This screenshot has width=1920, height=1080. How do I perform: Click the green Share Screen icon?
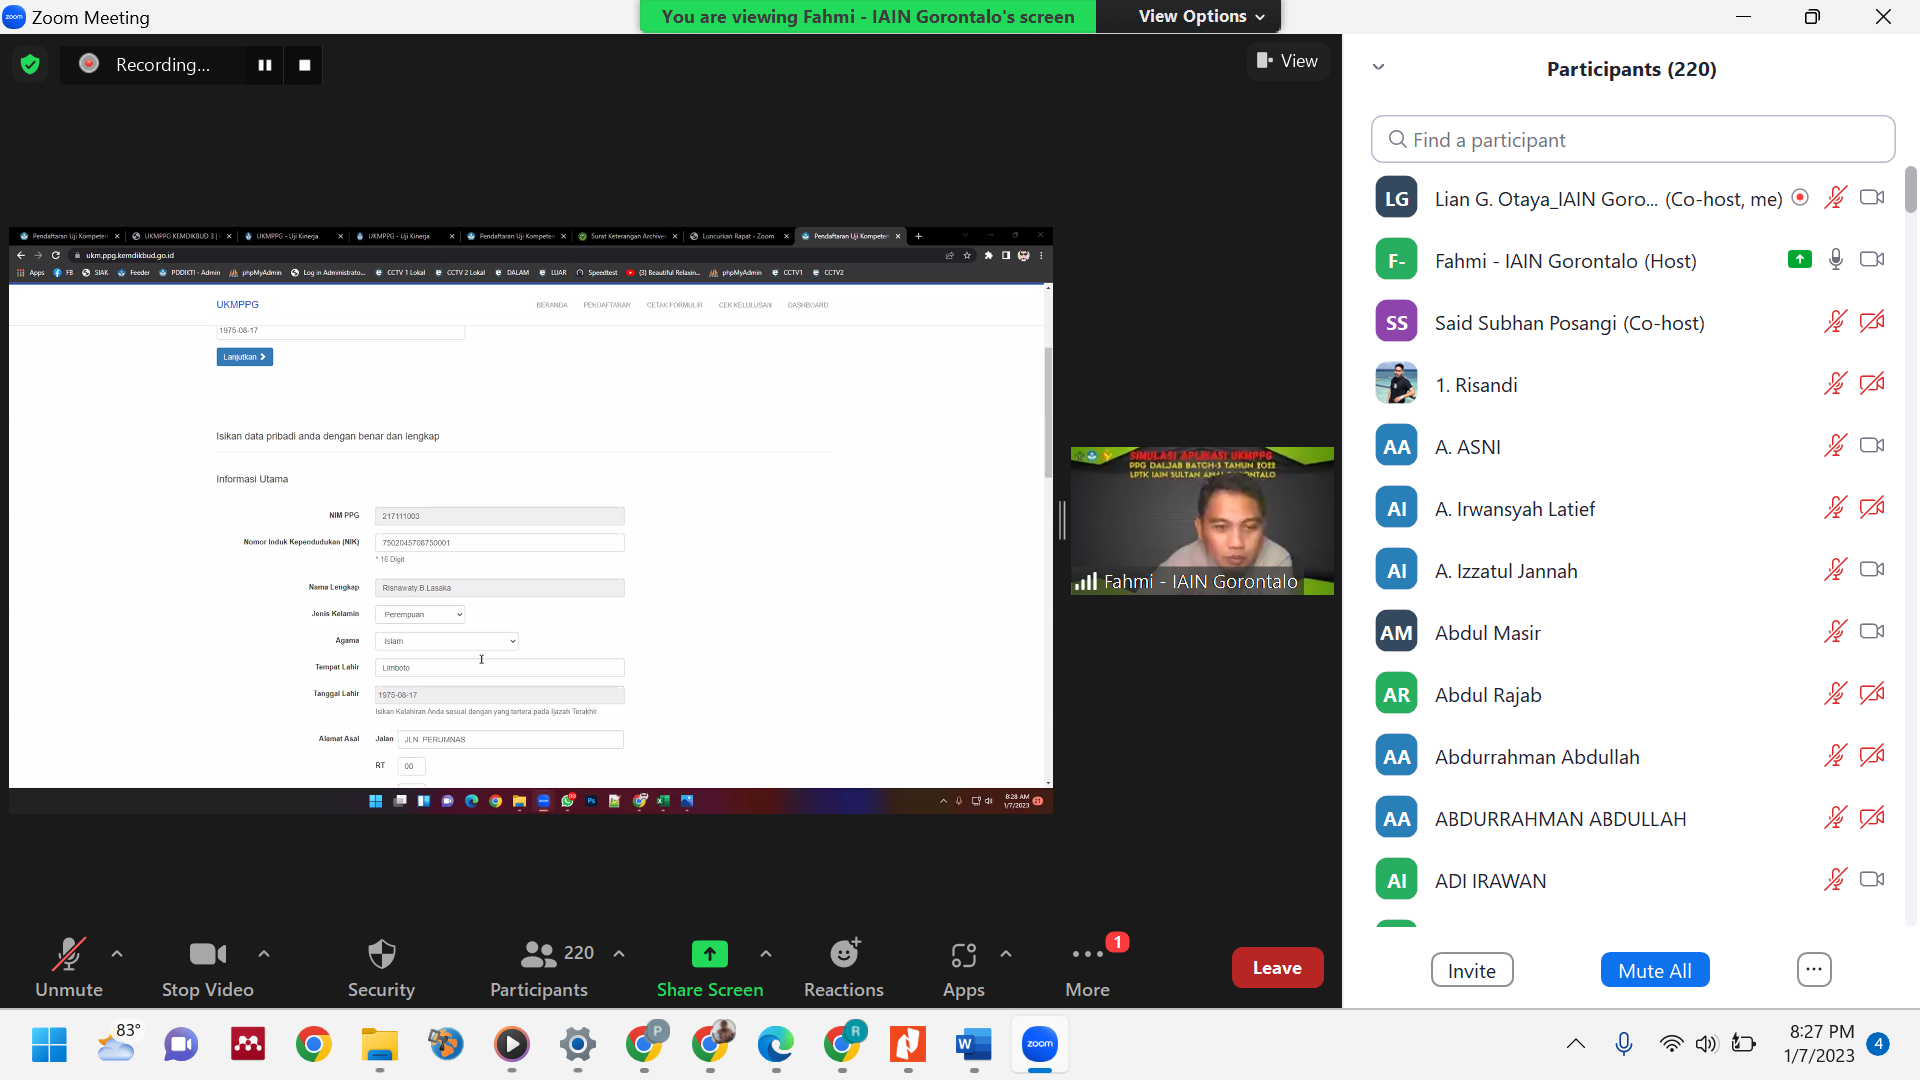click(709, 955)
